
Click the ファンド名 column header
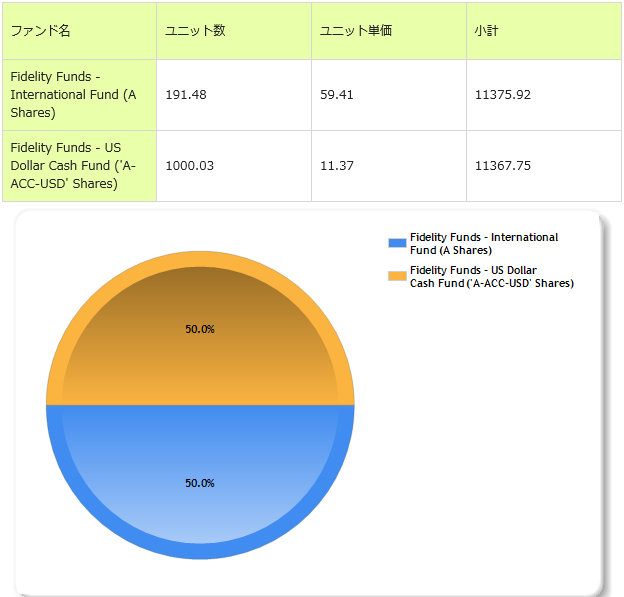(41, 31)
